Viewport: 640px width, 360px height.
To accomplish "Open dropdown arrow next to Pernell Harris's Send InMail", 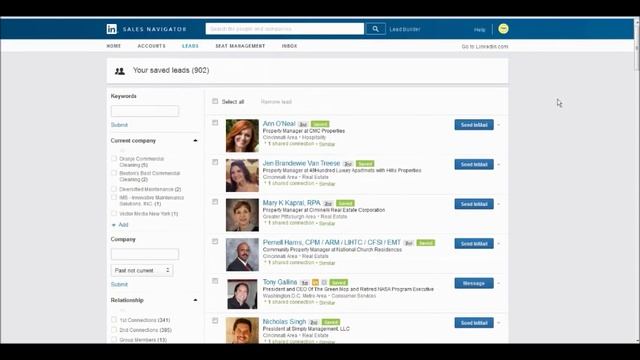I will [499, 244].
